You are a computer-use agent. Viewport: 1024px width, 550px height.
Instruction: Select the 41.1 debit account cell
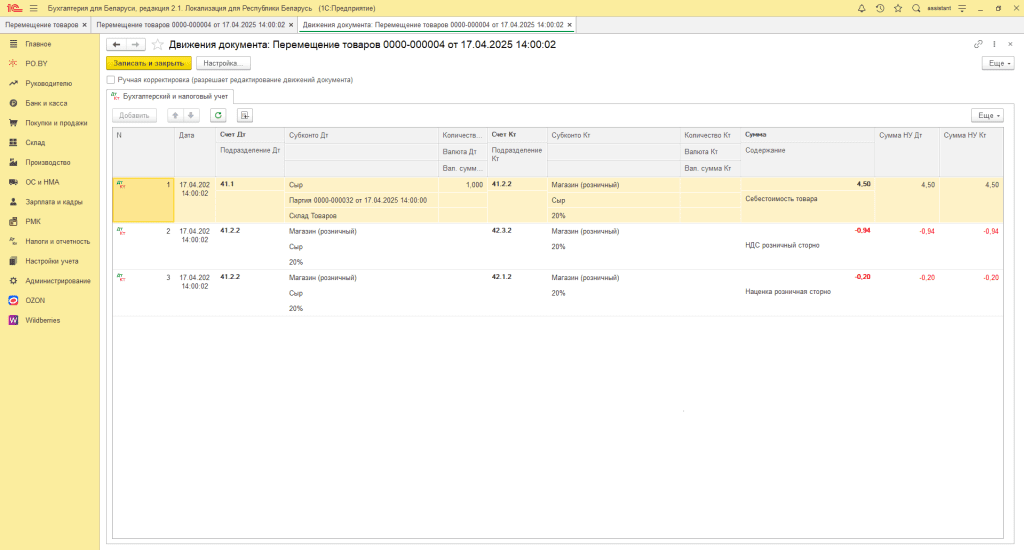coord(249,184)
